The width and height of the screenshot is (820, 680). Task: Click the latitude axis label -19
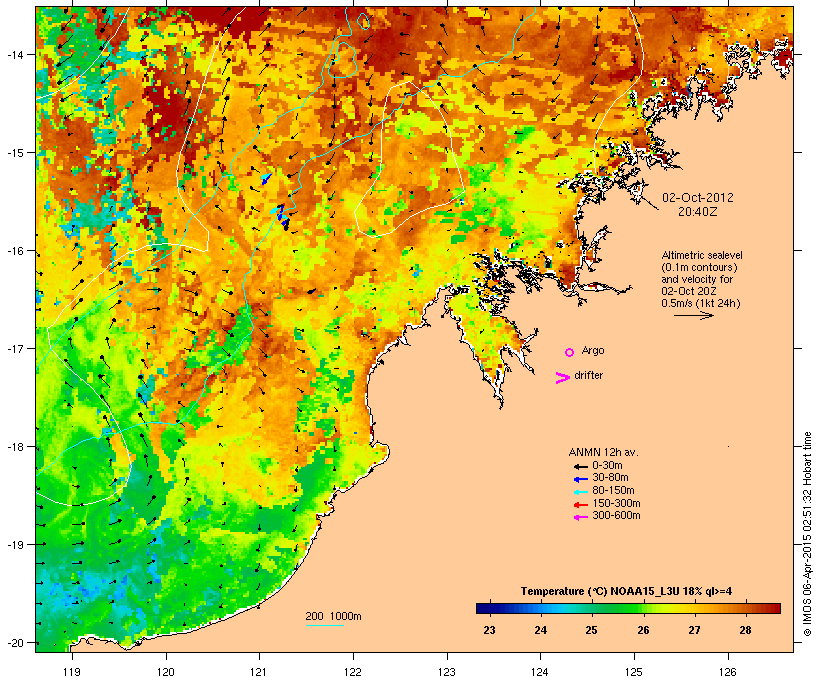(x=14, y=545)
